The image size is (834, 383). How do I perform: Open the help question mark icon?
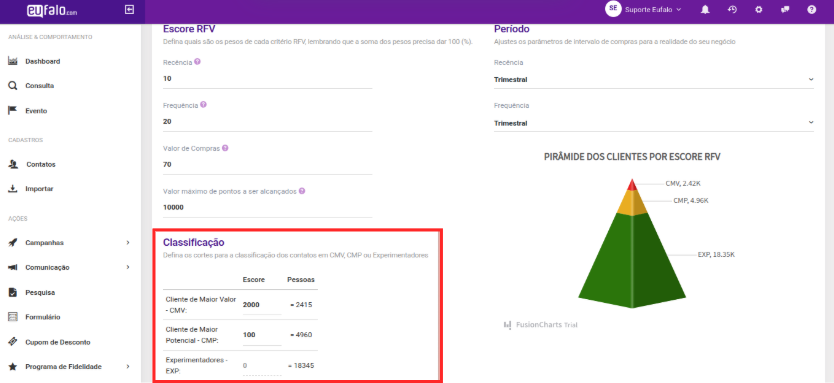point(812,10)
